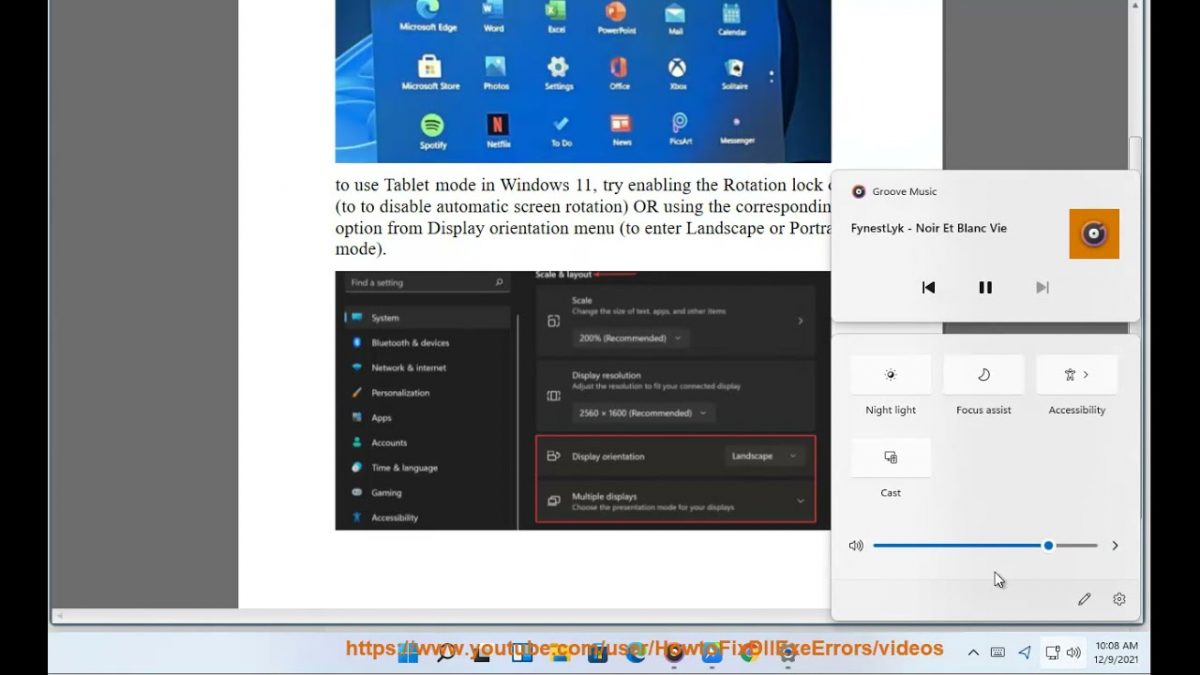The height and width of the screenshot is (675, 1200).
Task: Skip to the next track
Action: pyautogui.click(x=1042, y=287)
